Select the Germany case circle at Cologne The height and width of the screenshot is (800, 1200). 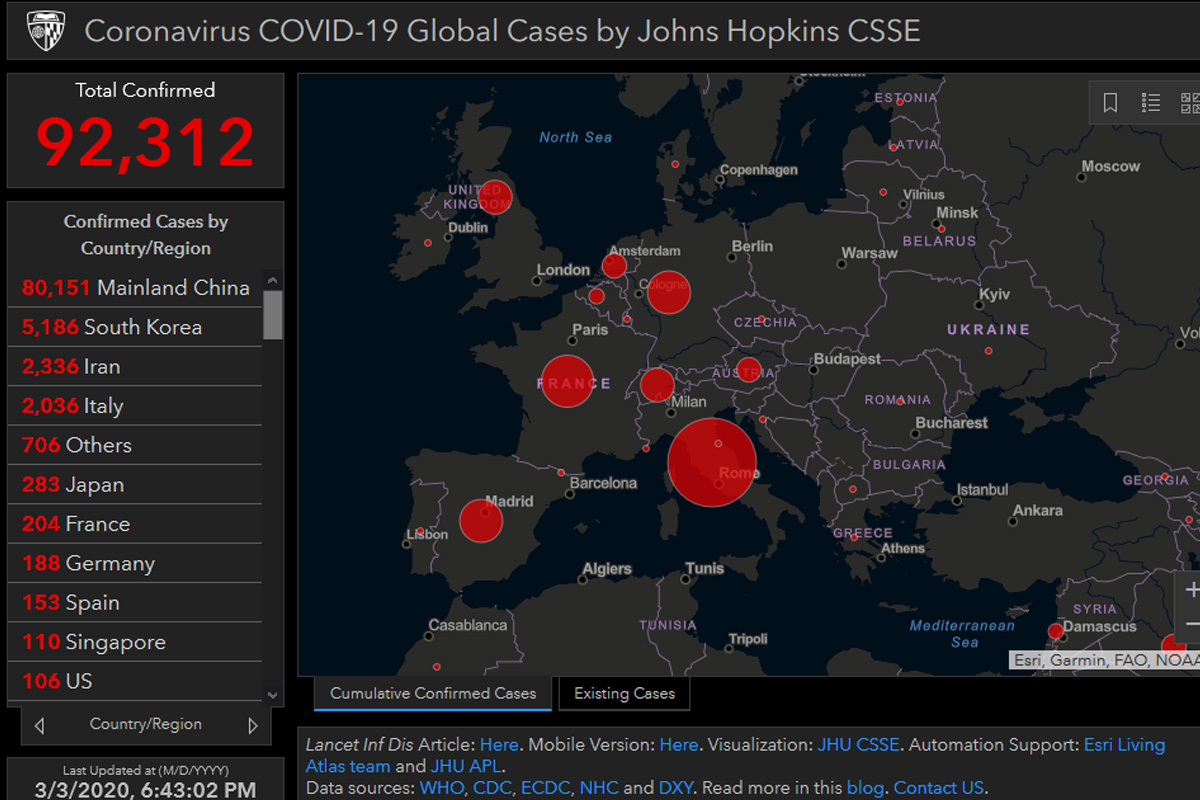coord(669,292)
